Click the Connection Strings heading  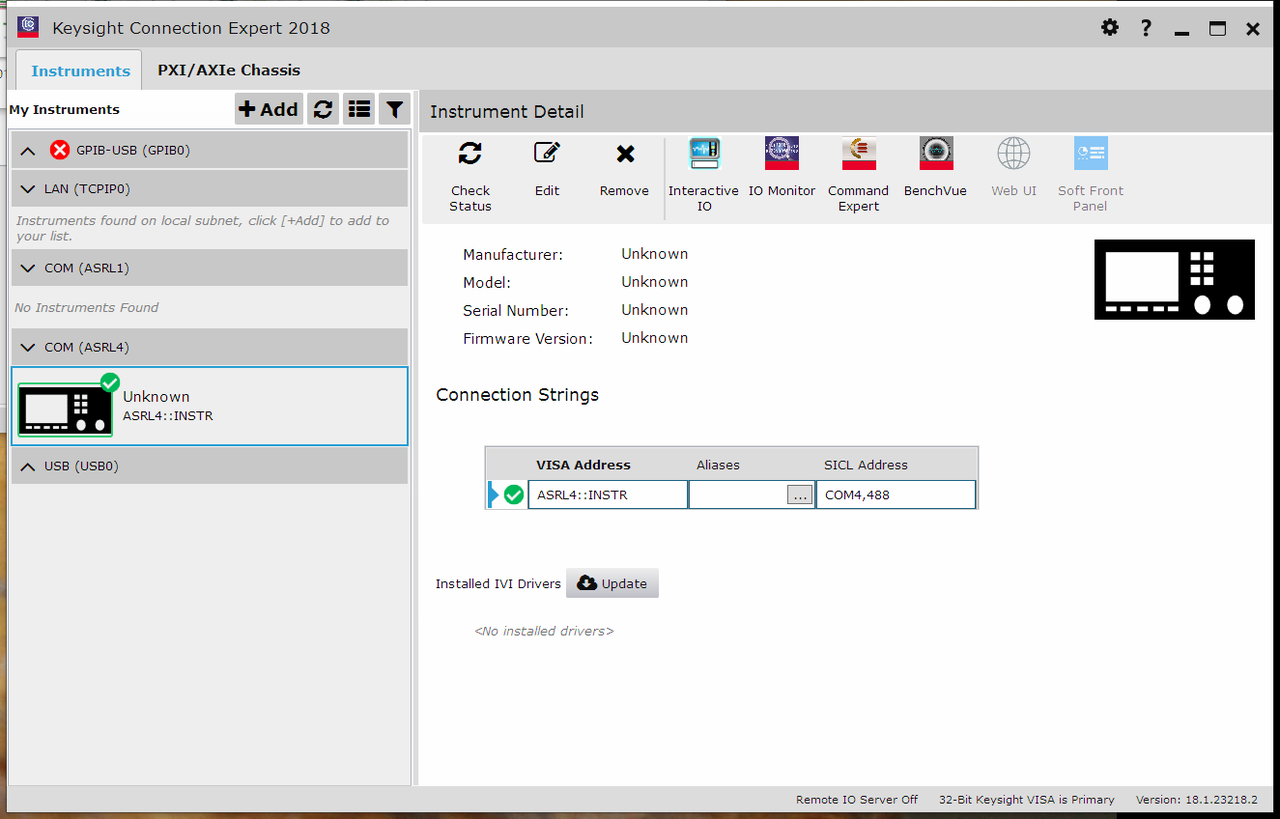[x=517, y=395]
